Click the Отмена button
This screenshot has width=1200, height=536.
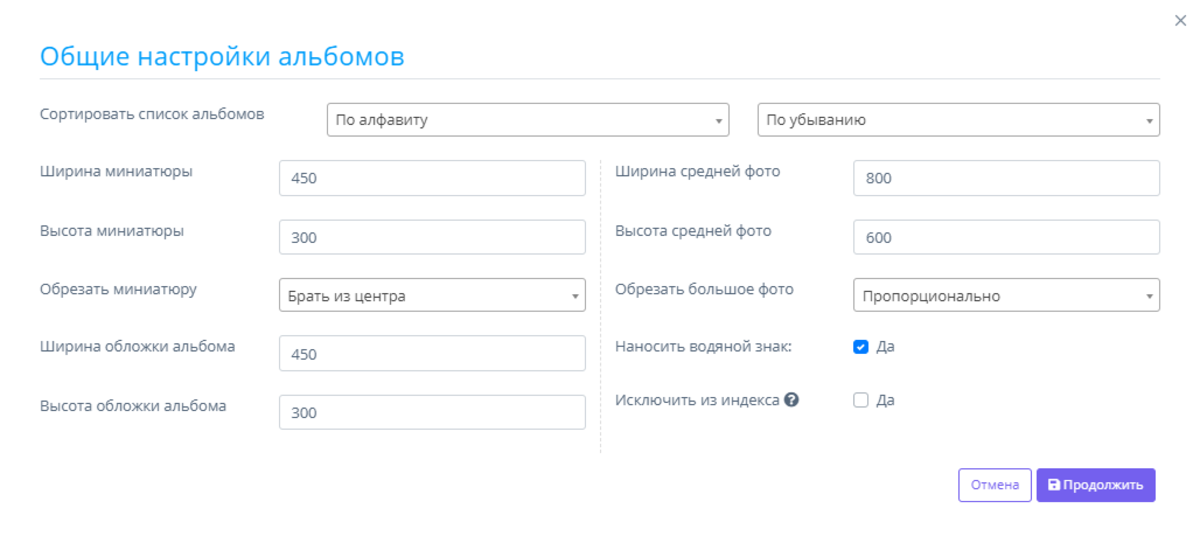[x=995, y=485]
